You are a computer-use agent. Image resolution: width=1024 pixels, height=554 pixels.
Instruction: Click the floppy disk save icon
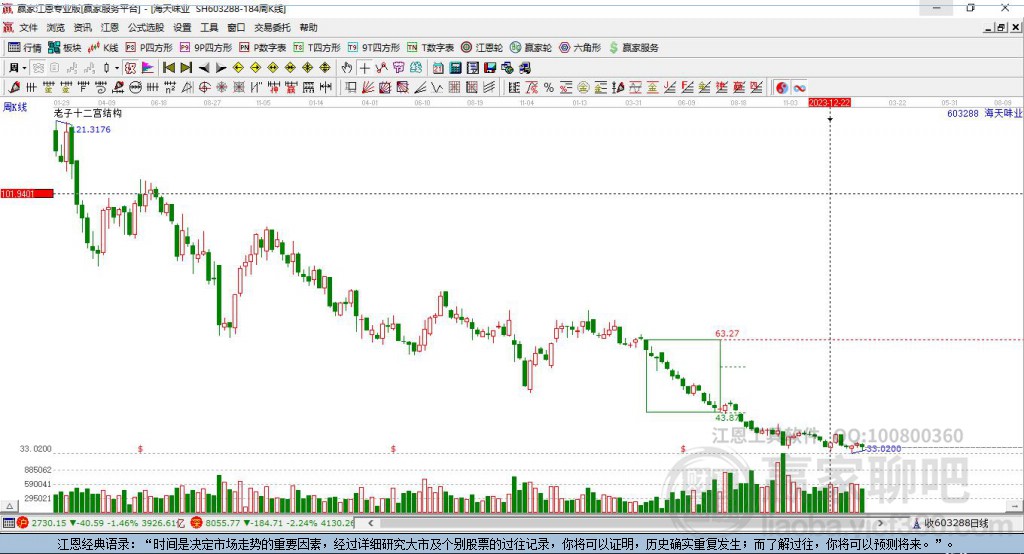[490, 68]
